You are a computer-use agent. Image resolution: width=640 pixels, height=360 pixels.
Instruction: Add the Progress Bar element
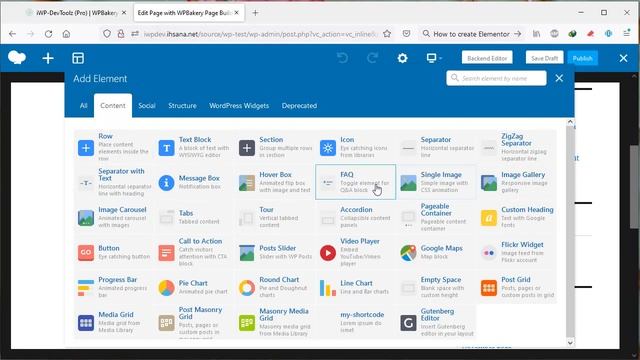click(x=114, y=287)
